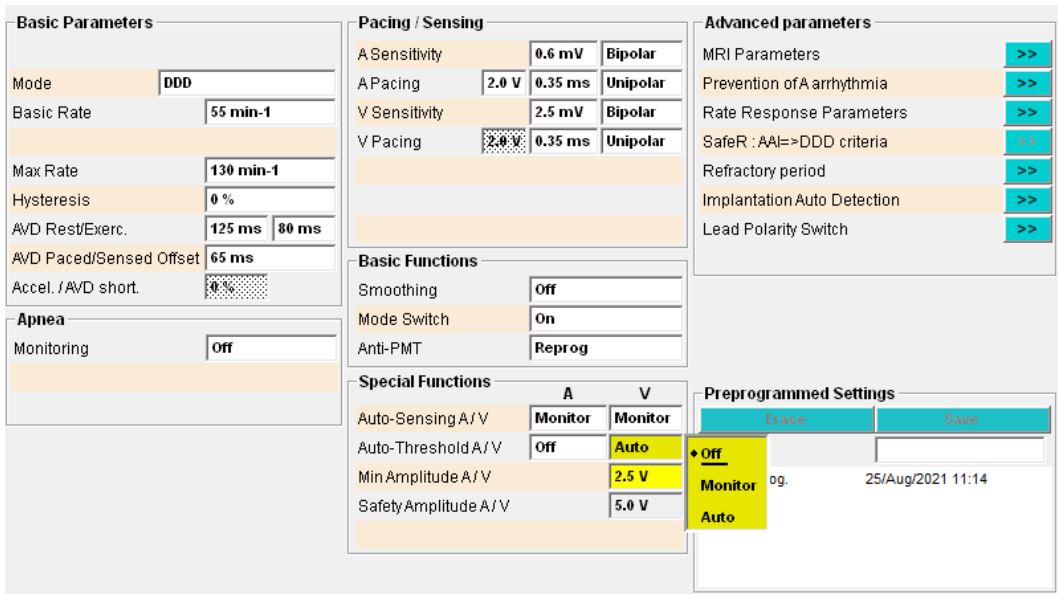The image size is (1058, 594).
Task: Choose Auto option in yellow popup list
Action: tap(720, 518)
